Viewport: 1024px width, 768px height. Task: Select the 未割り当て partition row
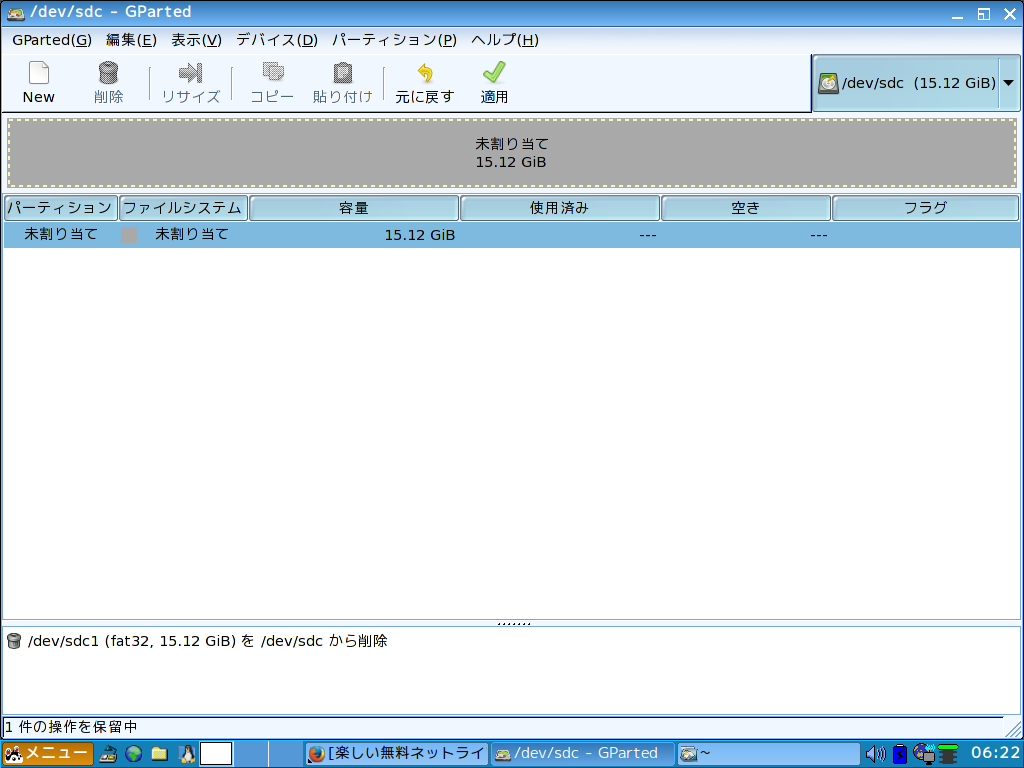[x=511, y=234]
